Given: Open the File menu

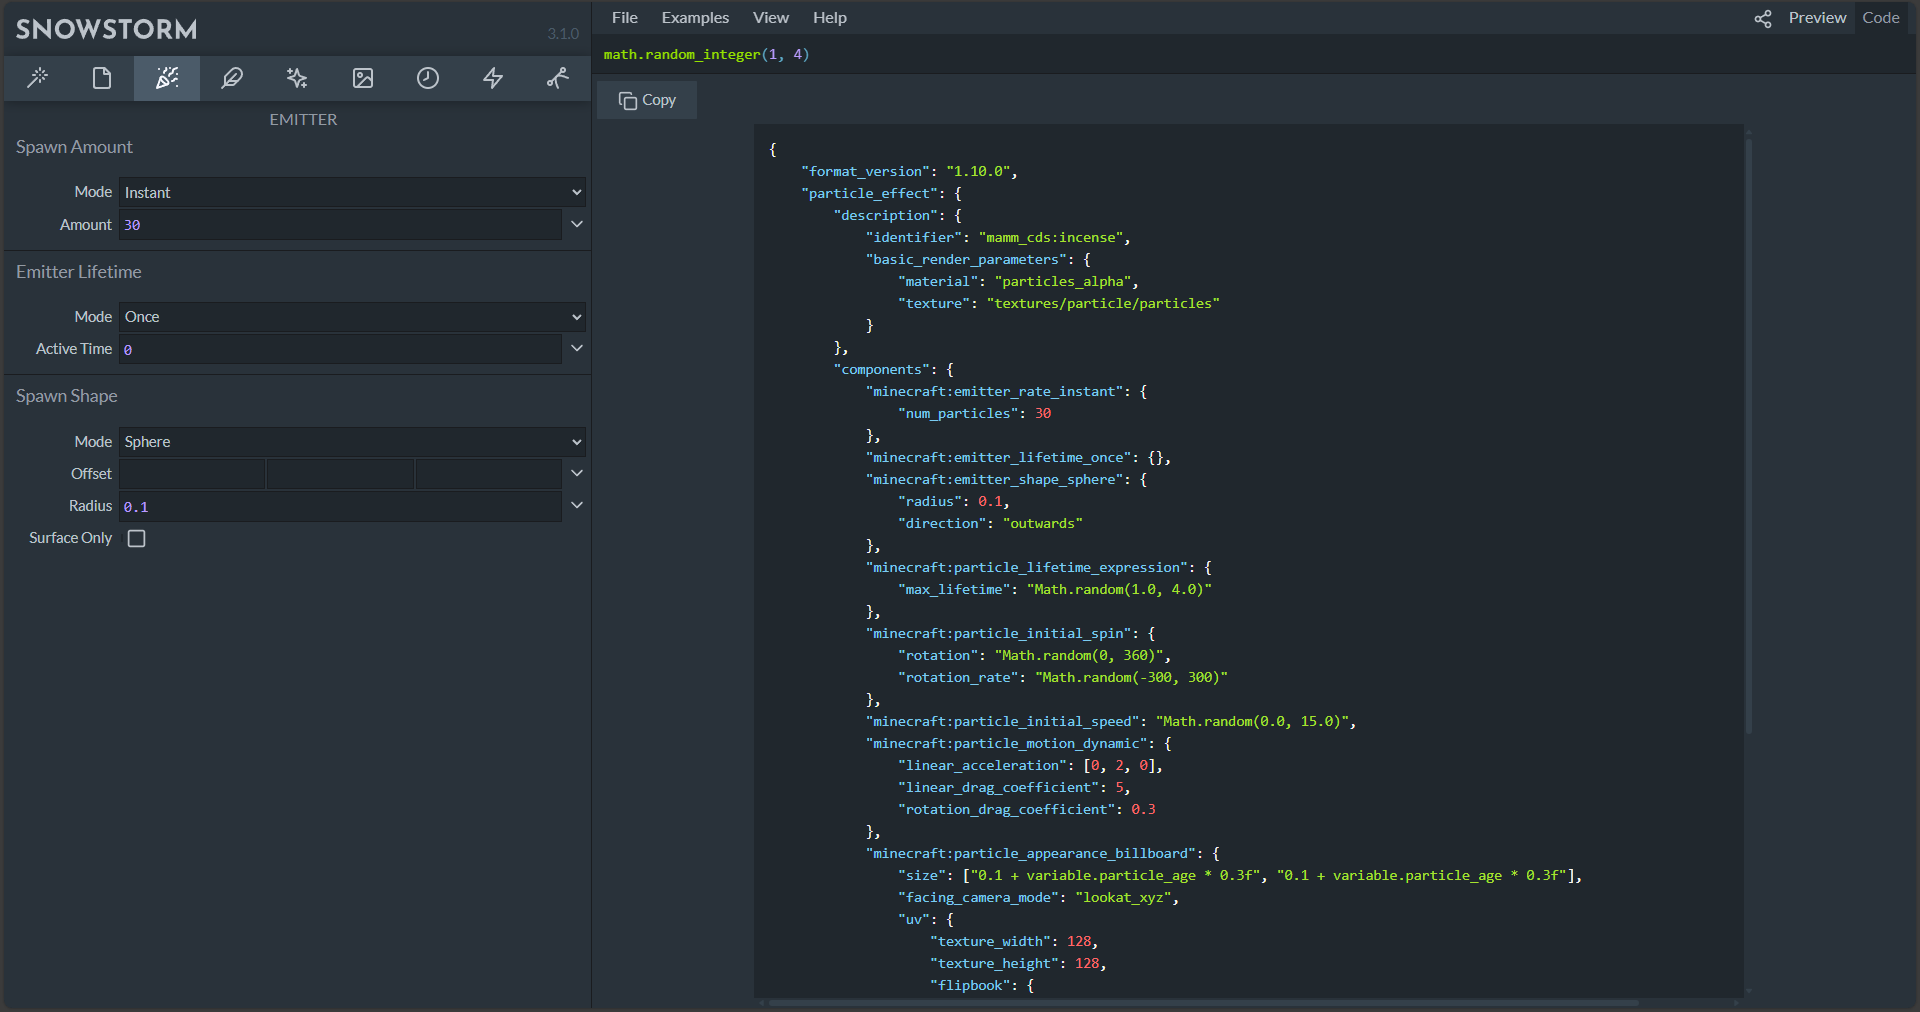Looking at the screenshot, I should click(625, 18).
